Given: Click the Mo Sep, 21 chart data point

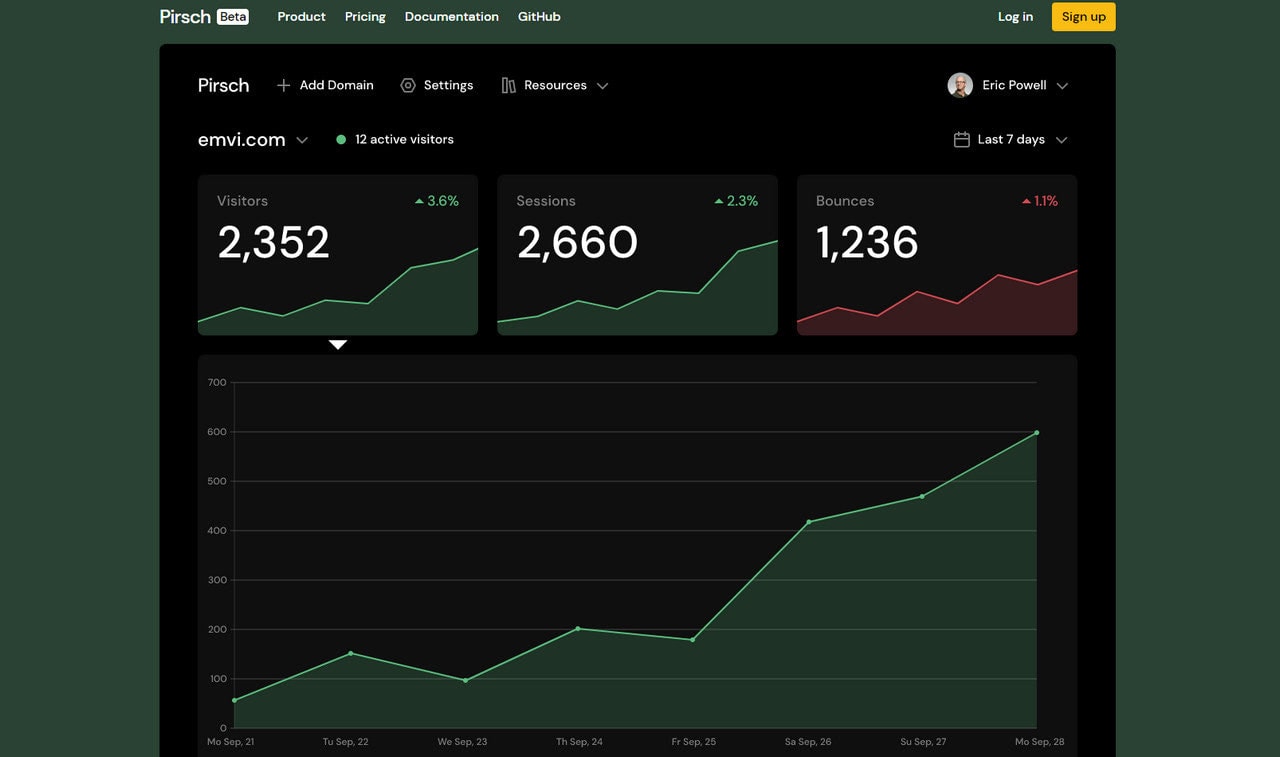Looking at the screenshot, I should tap(234, 700).
